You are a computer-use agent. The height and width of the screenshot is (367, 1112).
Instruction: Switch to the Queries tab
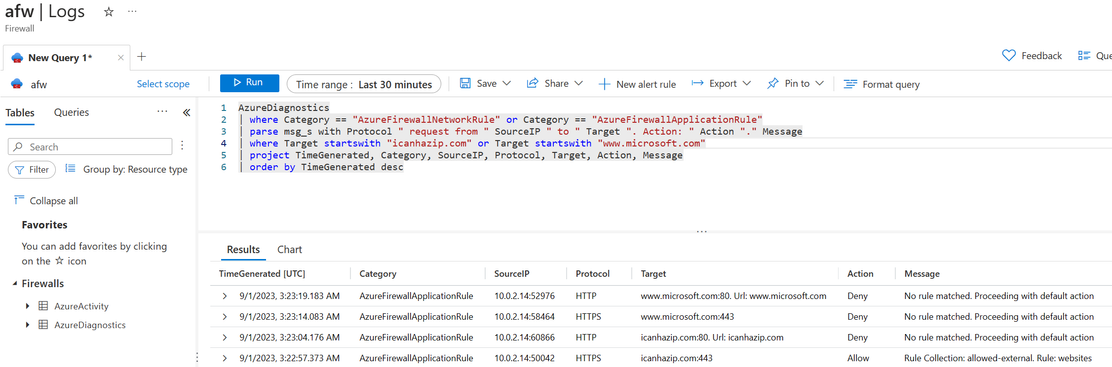pos(72,112)
